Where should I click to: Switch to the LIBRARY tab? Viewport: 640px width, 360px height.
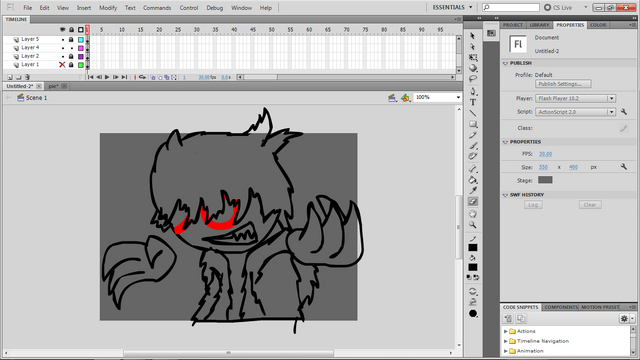coord(539,25)
